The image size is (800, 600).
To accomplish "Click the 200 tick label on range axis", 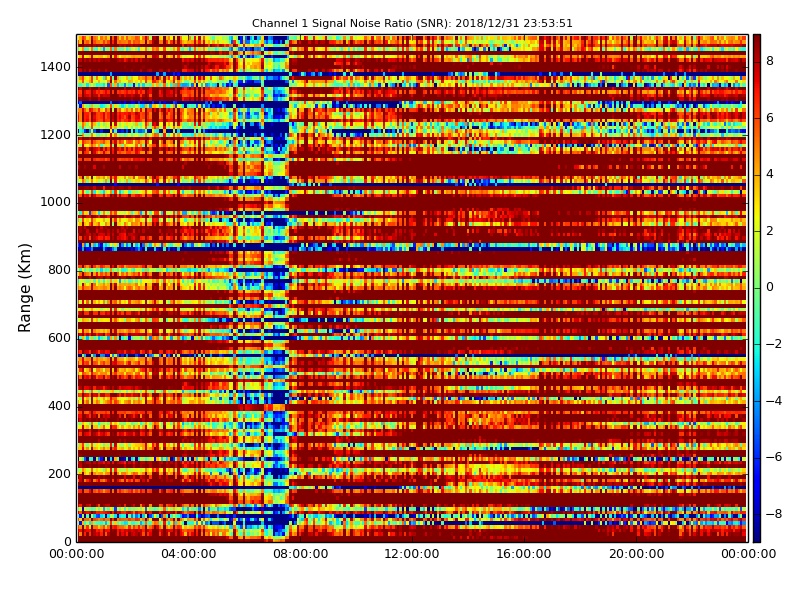I will tap(59, 473).
